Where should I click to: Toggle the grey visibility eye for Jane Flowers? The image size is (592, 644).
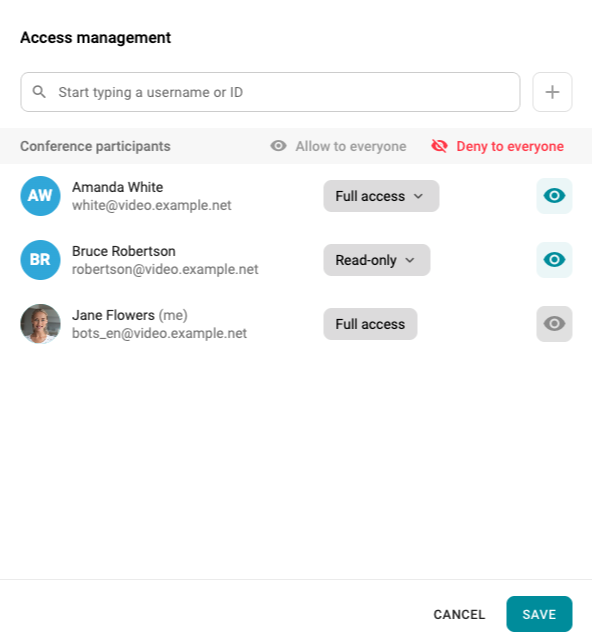[554, 324]
